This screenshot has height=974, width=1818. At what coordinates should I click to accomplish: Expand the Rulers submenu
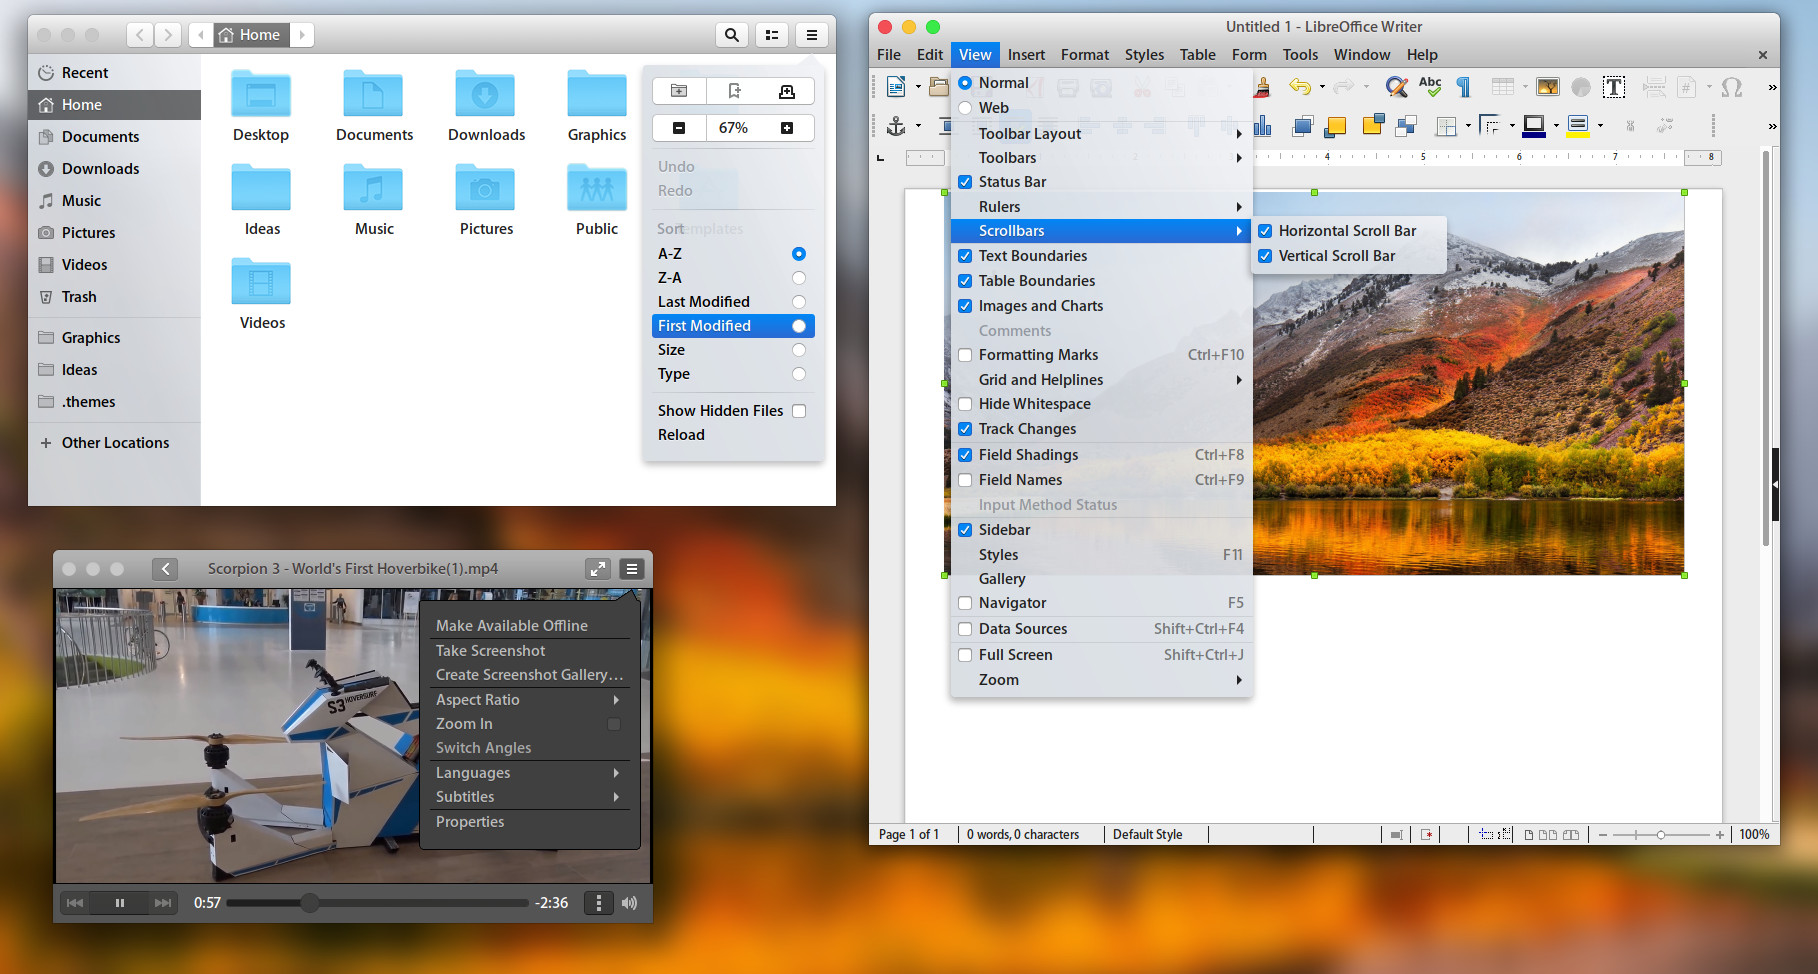click(1101, 207)
